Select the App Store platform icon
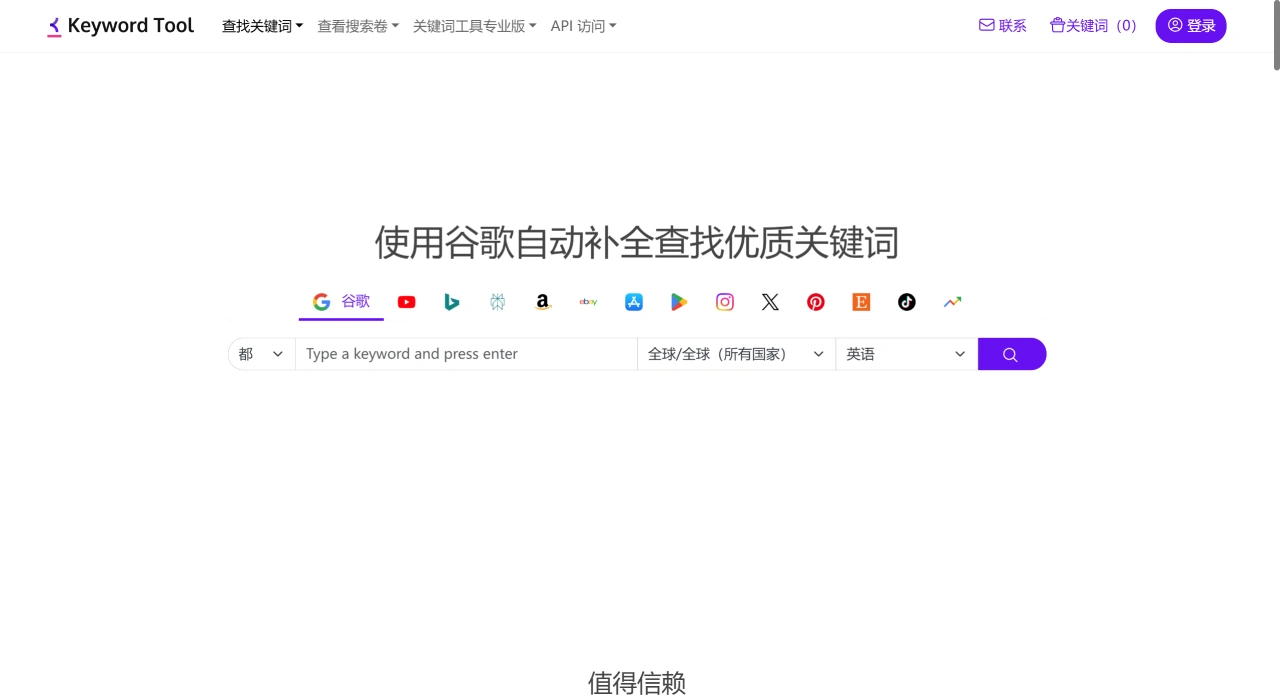This screenshot has height=698, width=1280. (x=633, y=301)
